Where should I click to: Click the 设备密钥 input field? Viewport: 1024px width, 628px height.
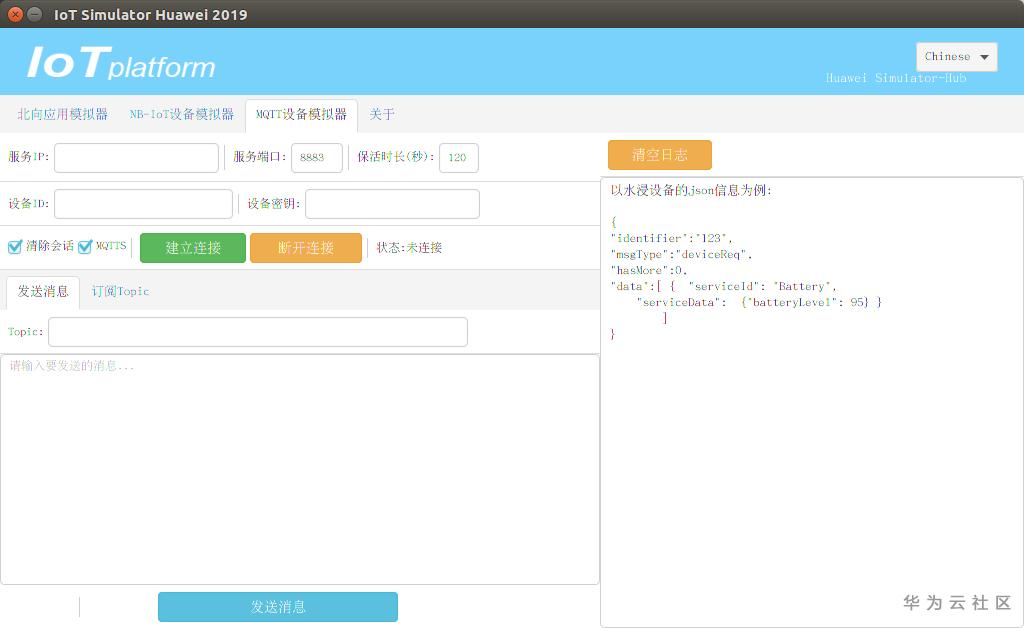[392, 204]
